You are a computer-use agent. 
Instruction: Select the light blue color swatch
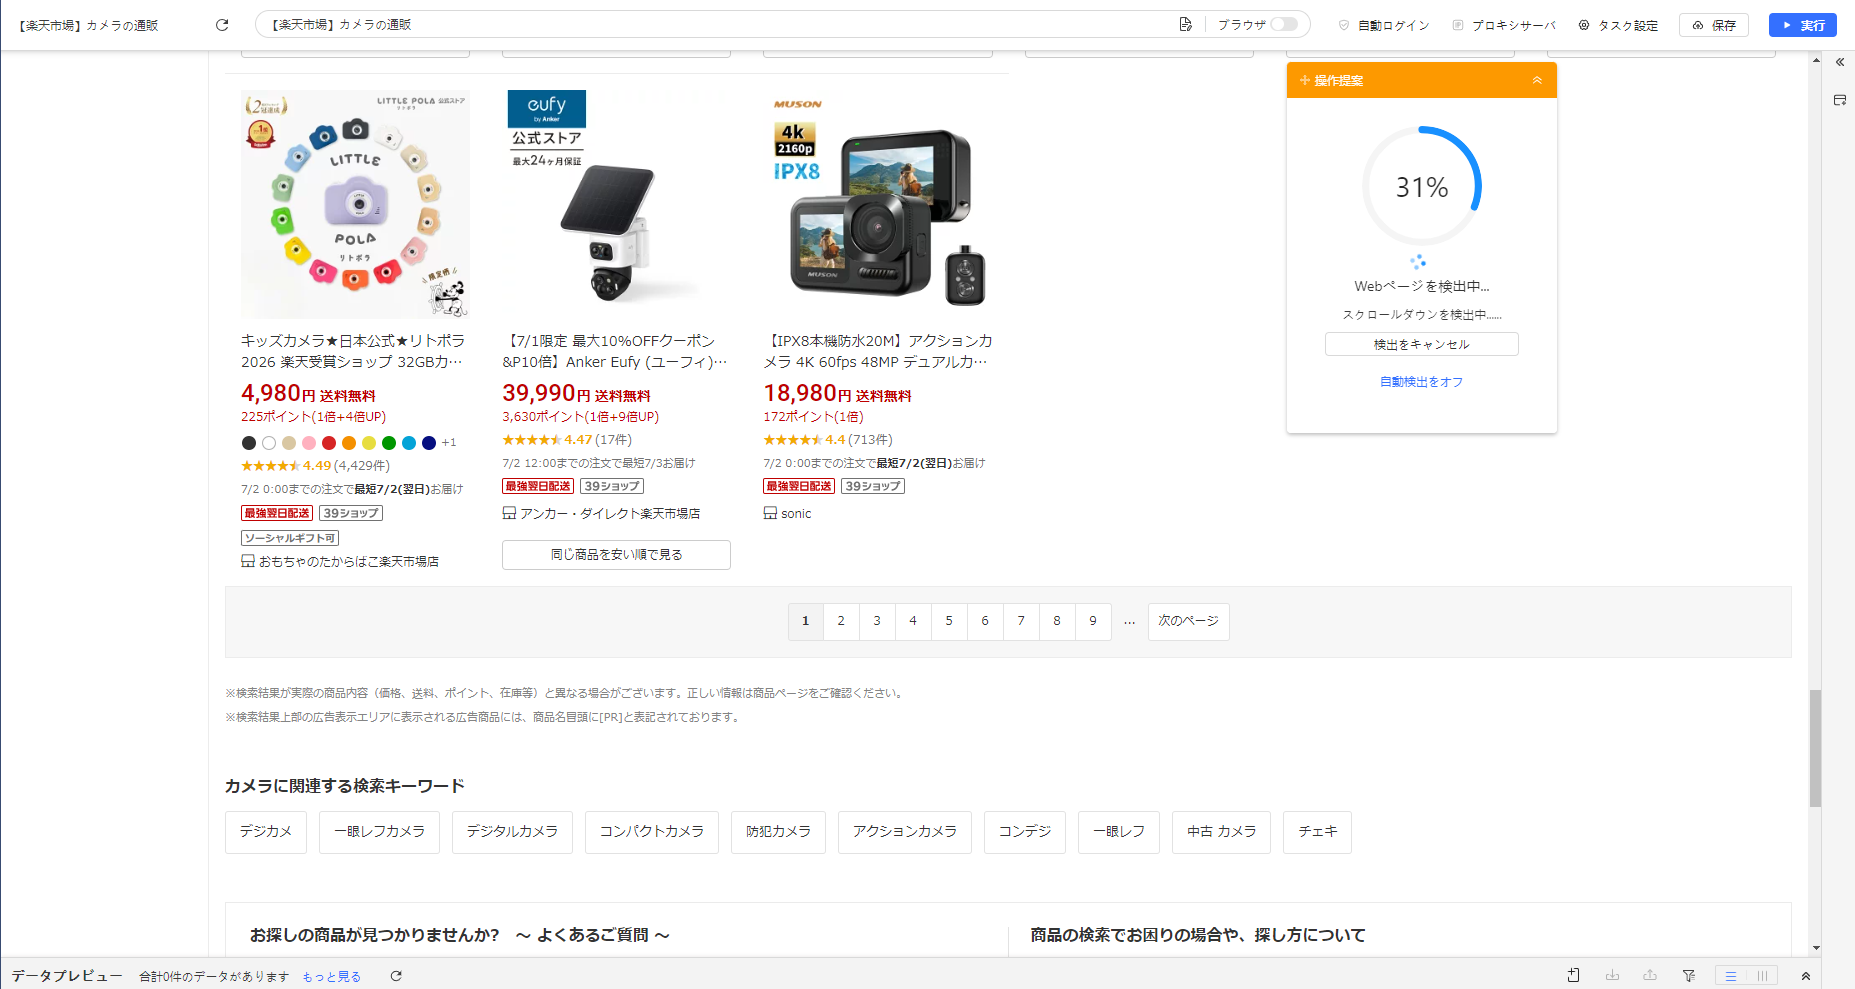click(x=409, y=443)
